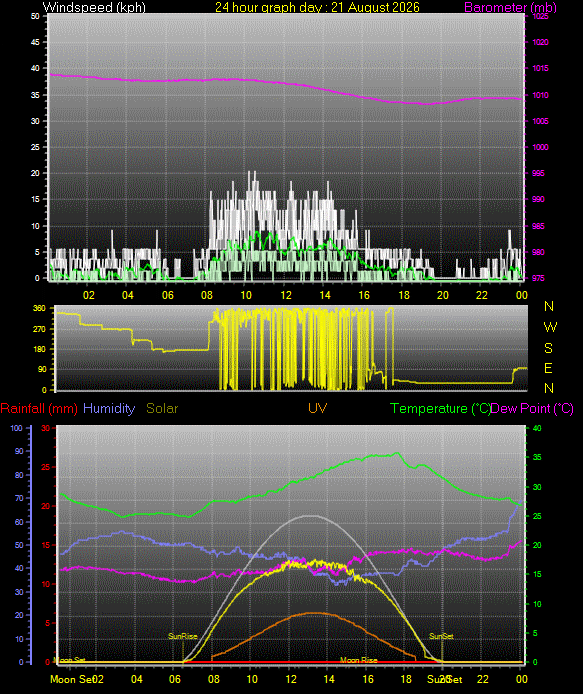Click the 40 temperature scale value
Image resolution: width=583 pixels, height=694 pixels.
point(537,428)
